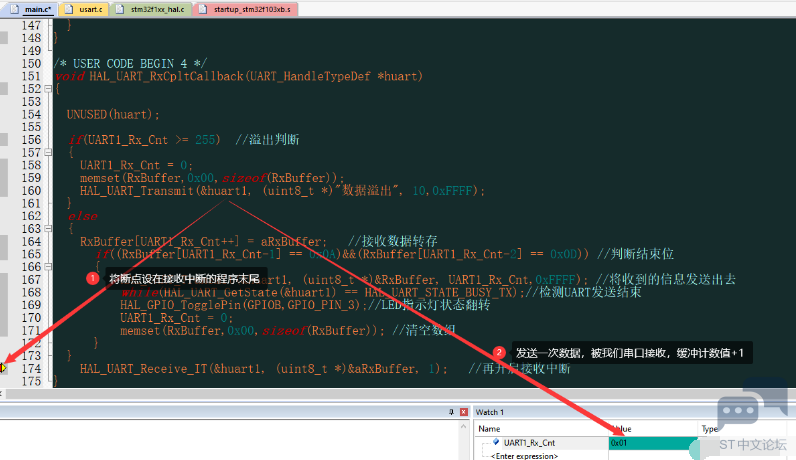The width and height of the screenshot is (796, 460).
Task: Click the UART1_Rx_Cnt = 0; on line 170
Action: [x=176, y=318]
